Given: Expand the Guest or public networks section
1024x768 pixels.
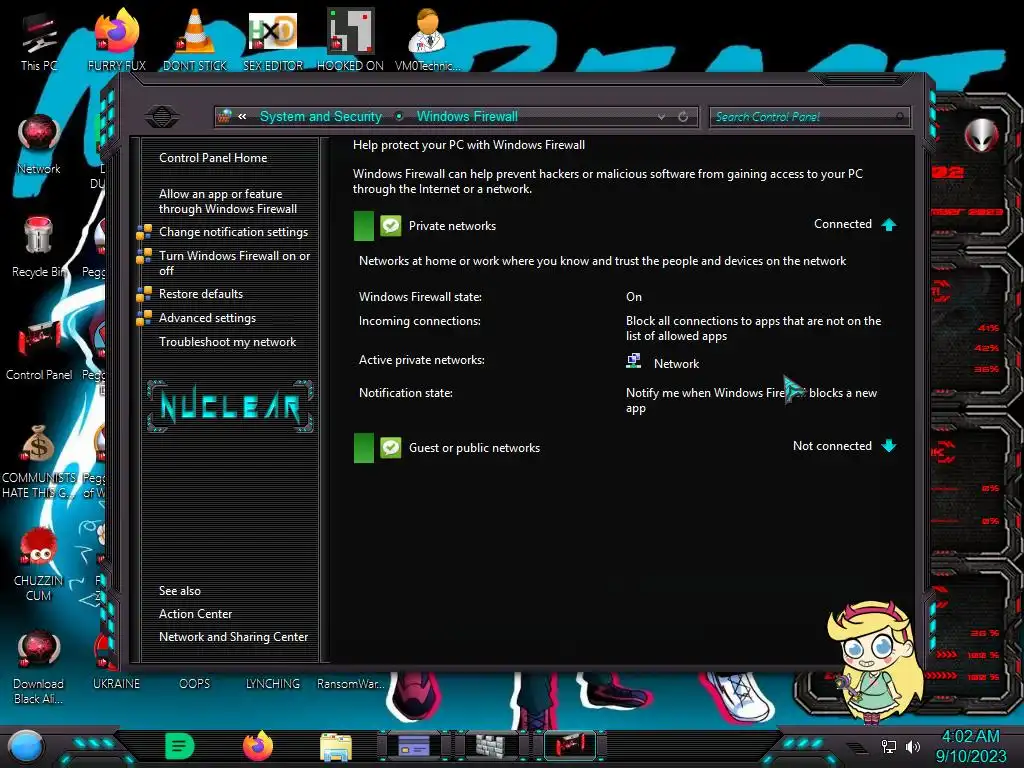Looking at the screenshot, I should [889, 446].
